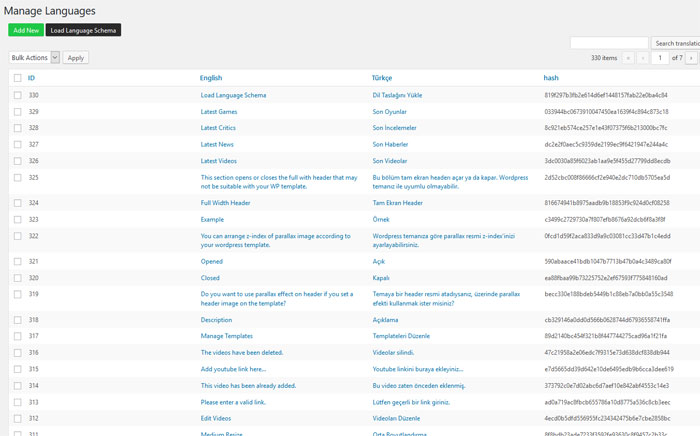Check the checkbox for row 329

click(x=17, y=112)
